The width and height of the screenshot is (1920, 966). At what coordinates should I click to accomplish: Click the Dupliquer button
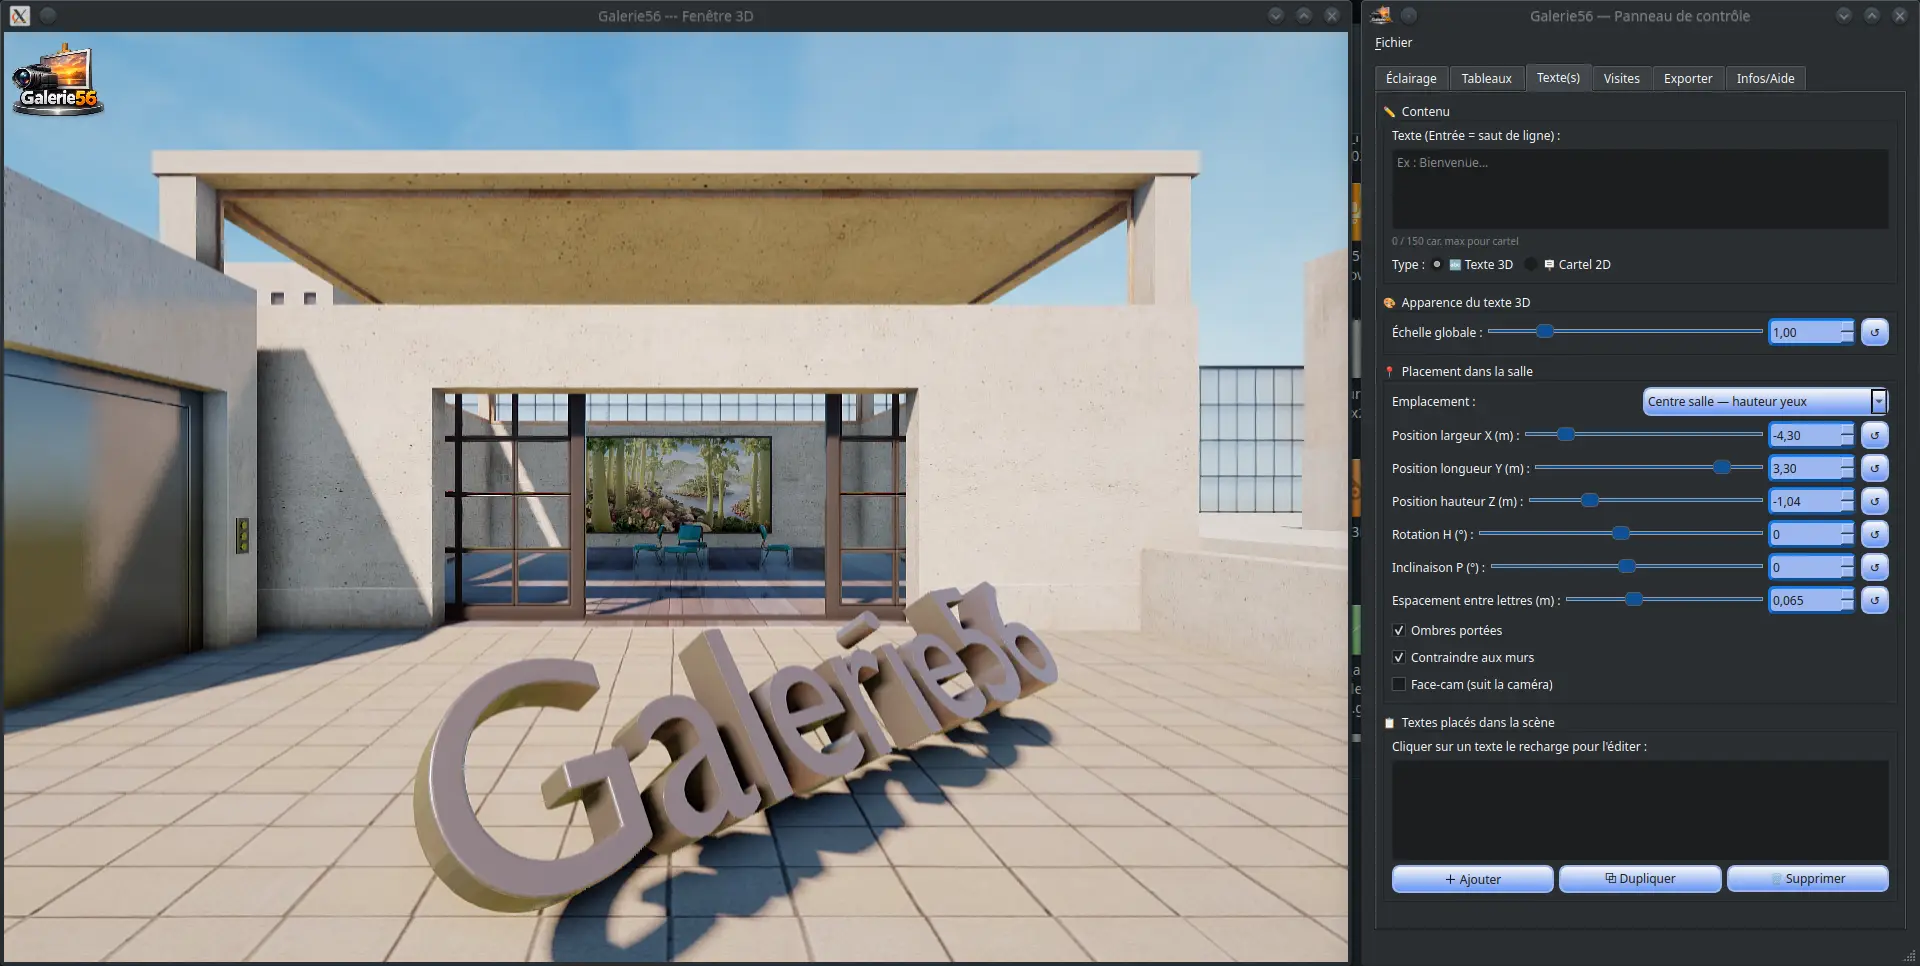[x=1640, y=879]
